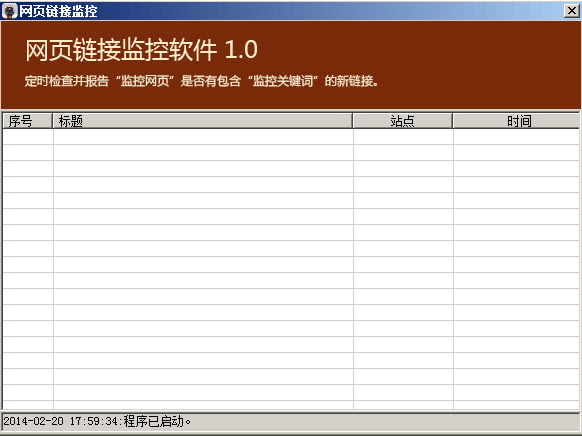Click the 网页链接监控软件 1.0 banner title
Screen dimensions: 582x436
click(141, 50)
